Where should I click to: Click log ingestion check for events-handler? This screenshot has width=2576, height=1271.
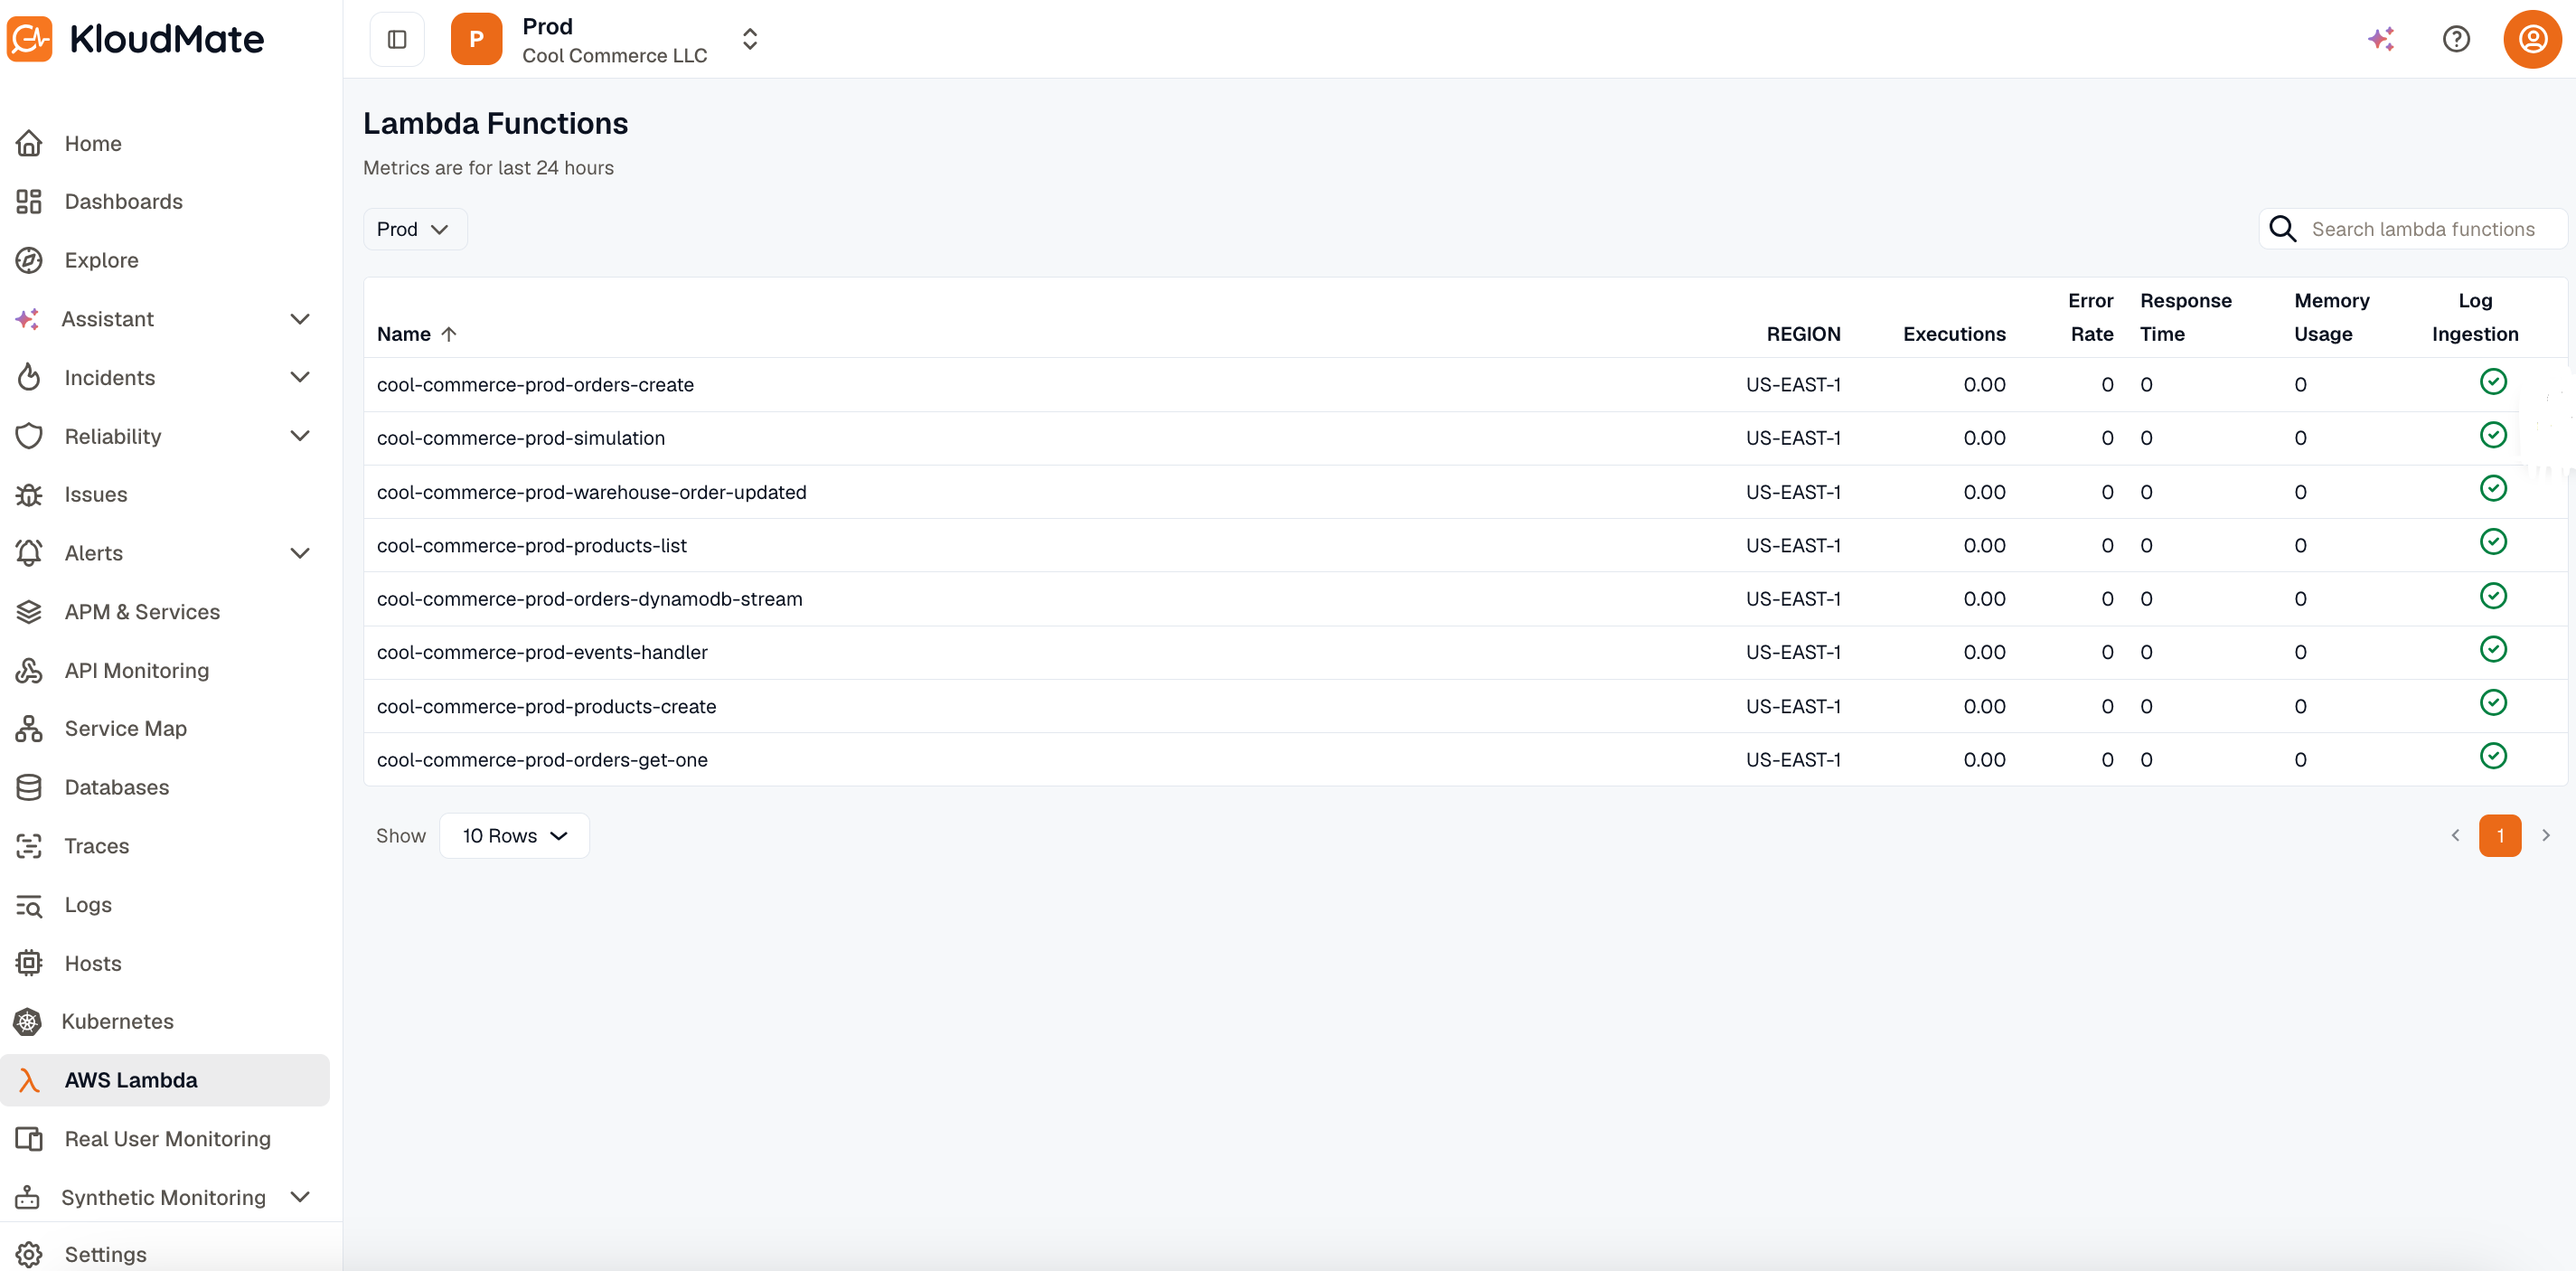2493,649
